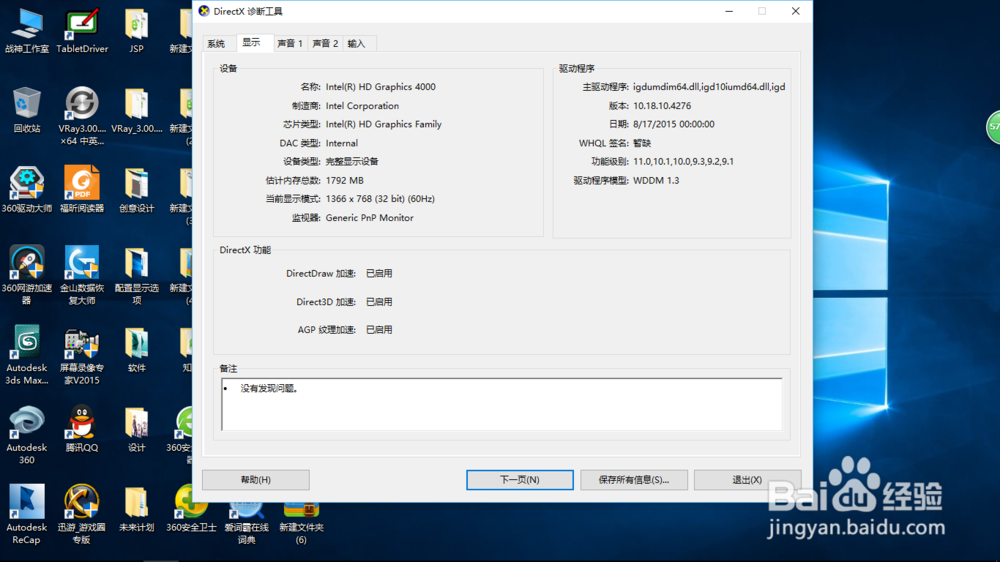This screenshot has height=562, width=1000.
Task: Click the 帮助(H) button
Action: [x=256, y=480]
